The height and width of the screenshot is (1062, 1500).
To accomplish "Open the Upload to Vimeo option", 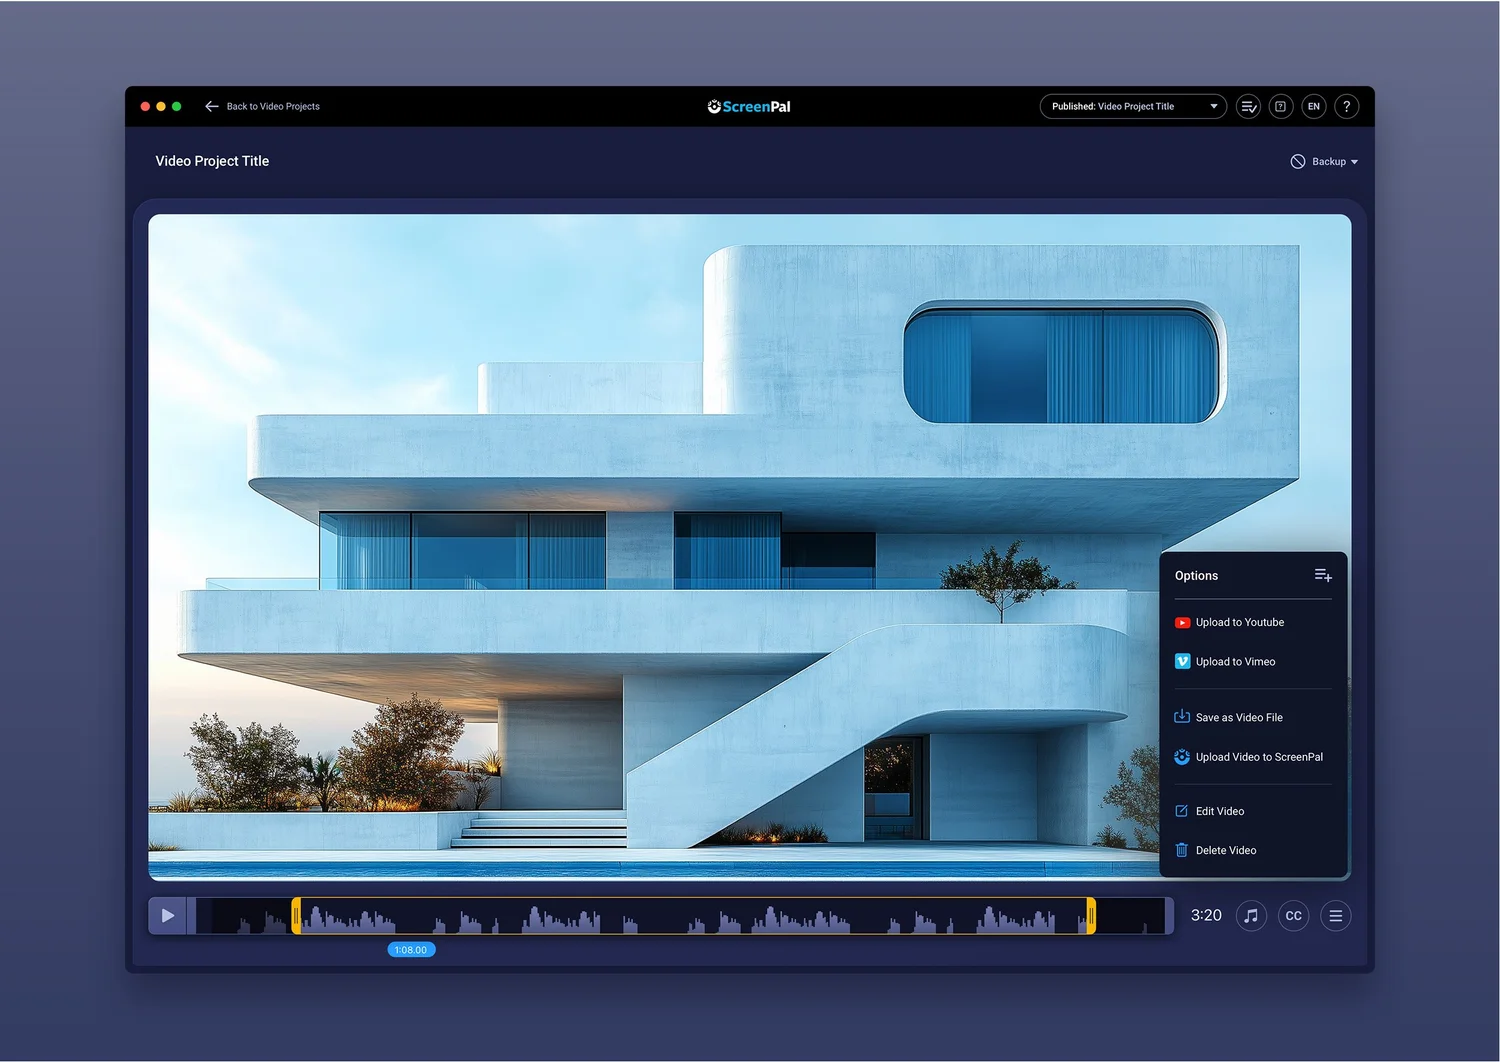I will (x=1236, y=661).
